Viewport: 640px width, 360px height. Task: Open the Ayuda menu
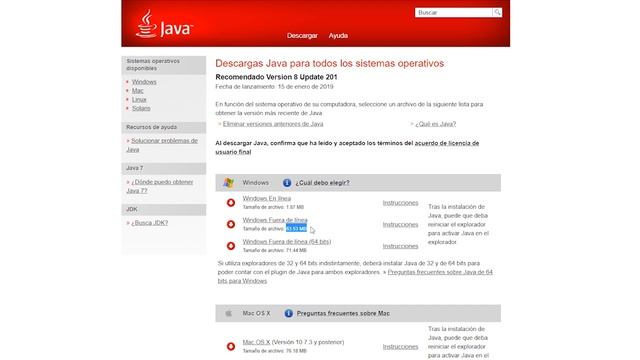pos(338,36)
